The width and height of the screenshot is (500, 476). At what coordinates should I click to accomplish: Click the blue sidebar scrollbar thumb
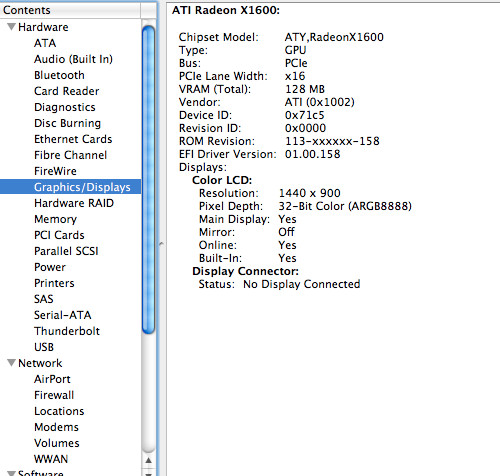coord(148,180)
